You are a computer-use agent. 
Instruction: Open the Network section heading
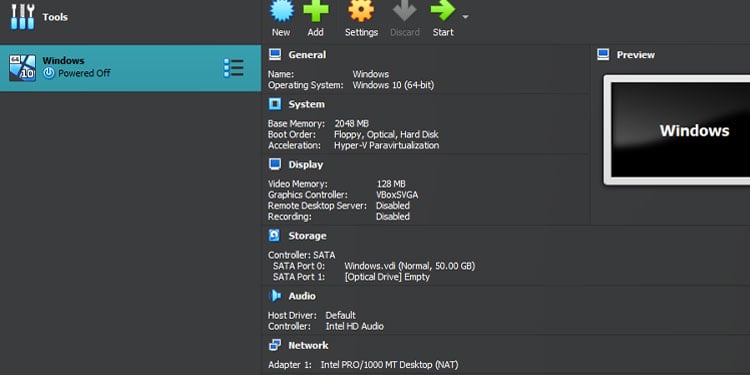308,345
